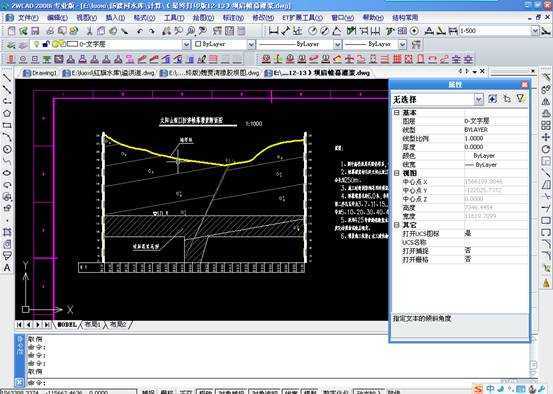Screen dimensions: 553x394
Task: Open the ET扩展工具 menu
Action: [302, 18]
